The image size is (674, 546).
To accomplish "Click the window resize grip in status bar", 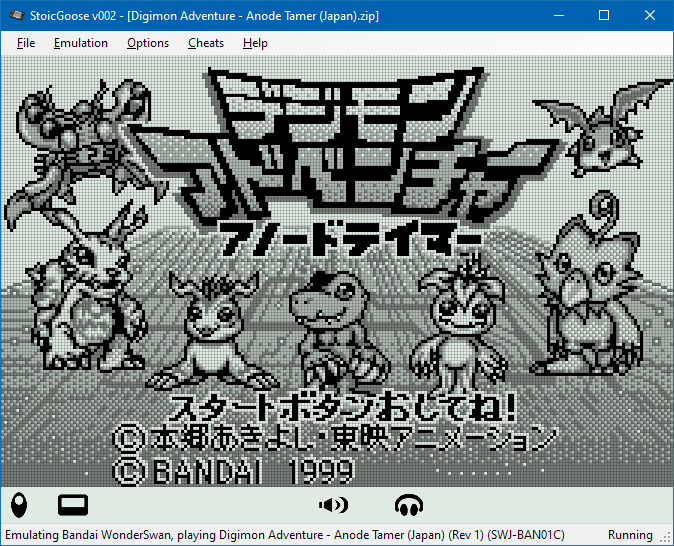I will coord(667,538).
